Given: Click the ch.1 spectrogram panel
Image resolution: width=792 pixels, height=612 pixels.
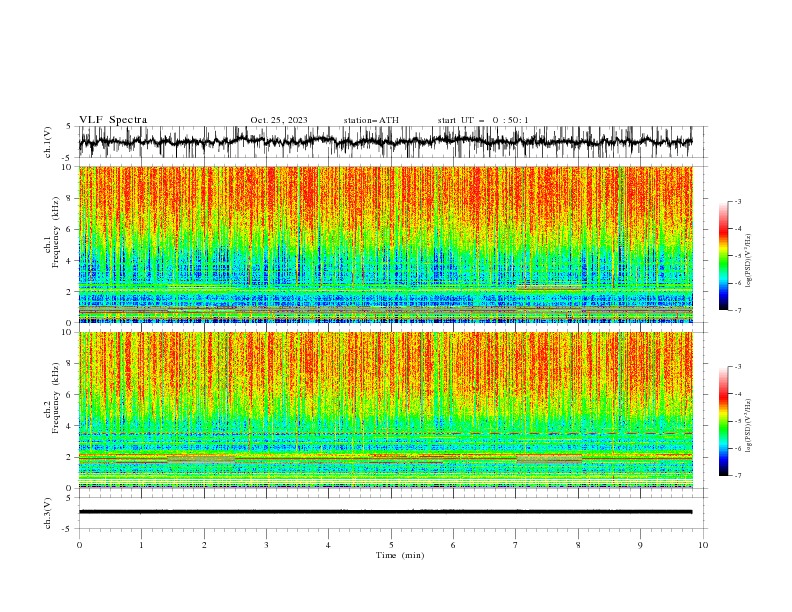Looking at the screenshot, I should coord(386,244).
